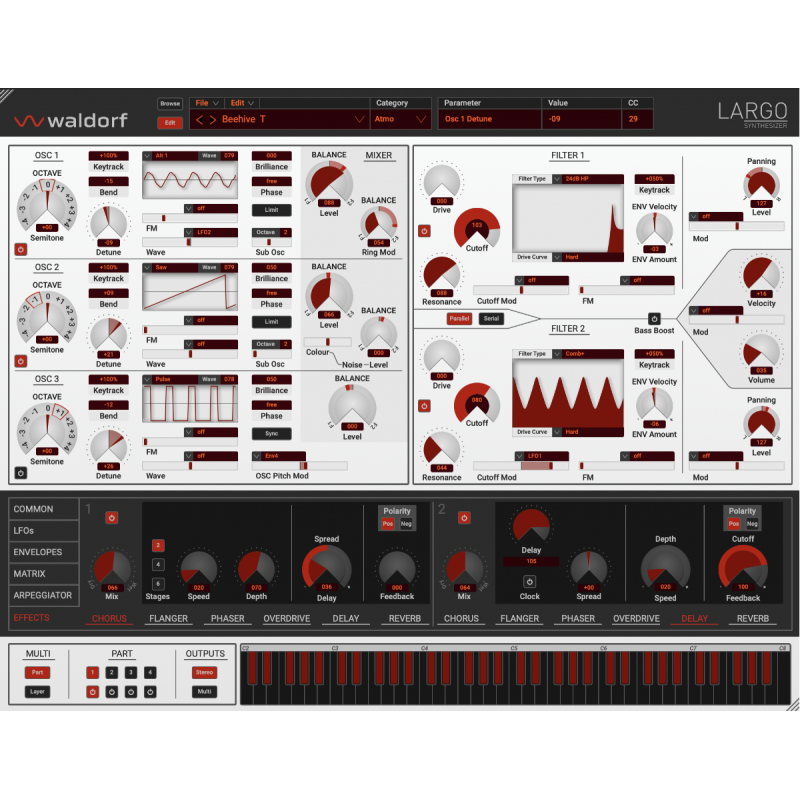Activate effect slot 2 power icon
The height and width of the screenshot is (800, 800).
462,517
